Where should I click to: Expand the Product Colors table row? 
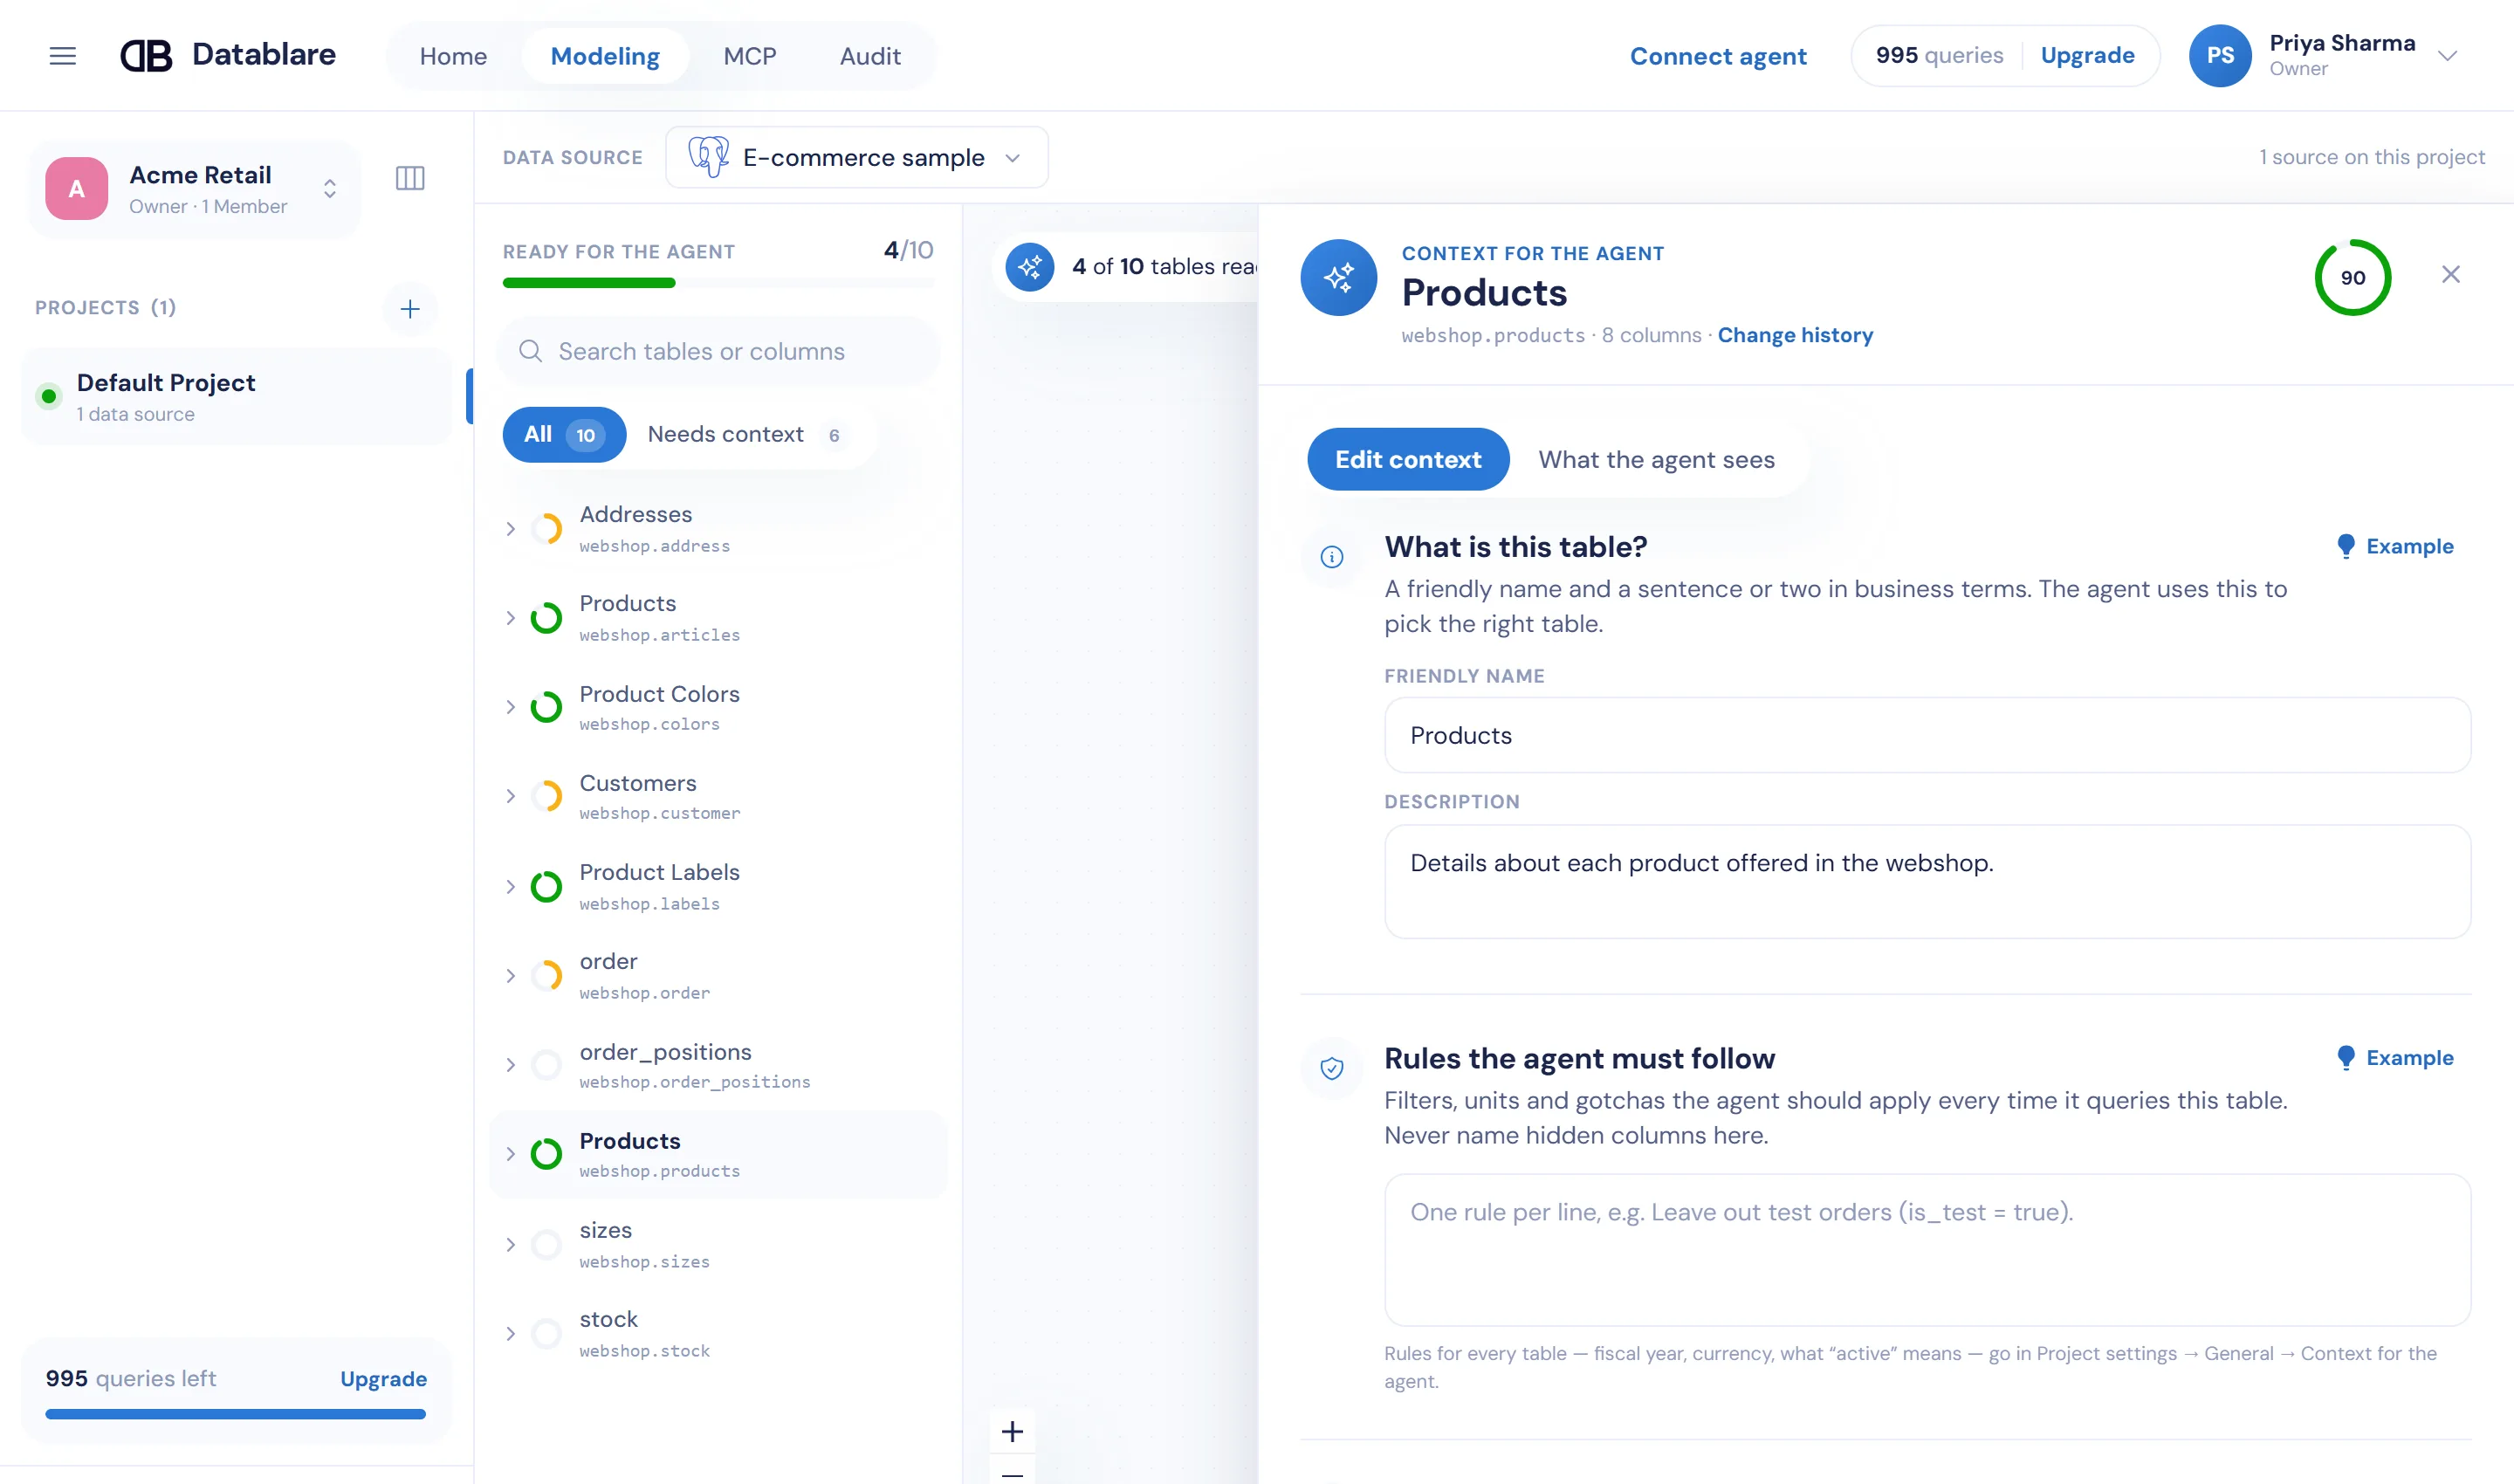tap(510, 707)
